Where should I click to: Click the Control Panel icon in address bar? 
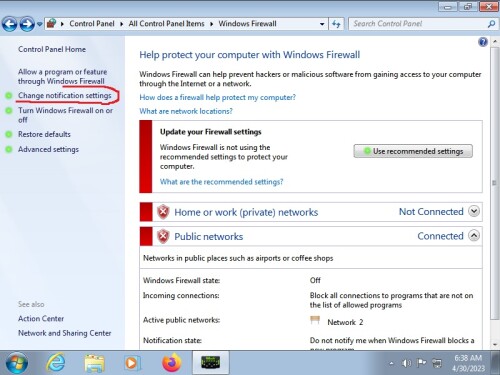51,23
